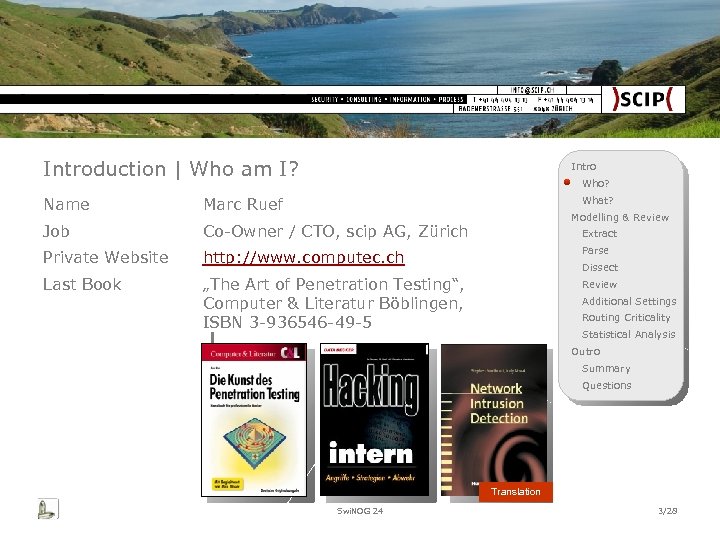
Task: Select the Outro outline entry
Action: (x=585, y=351)
